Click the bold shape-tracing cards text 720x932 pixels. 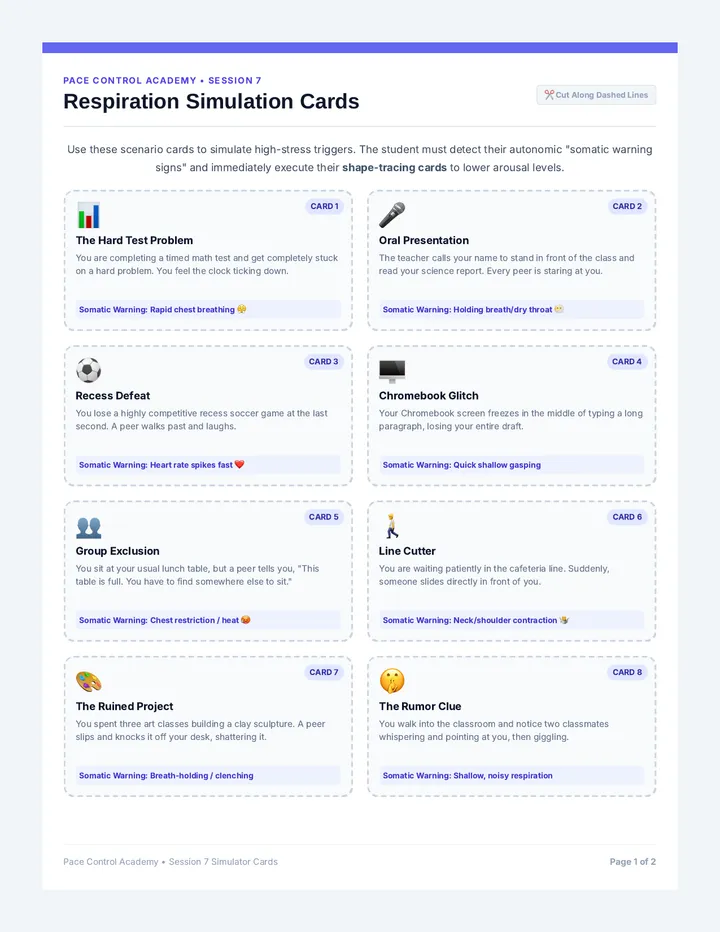[x=394, y=168]
